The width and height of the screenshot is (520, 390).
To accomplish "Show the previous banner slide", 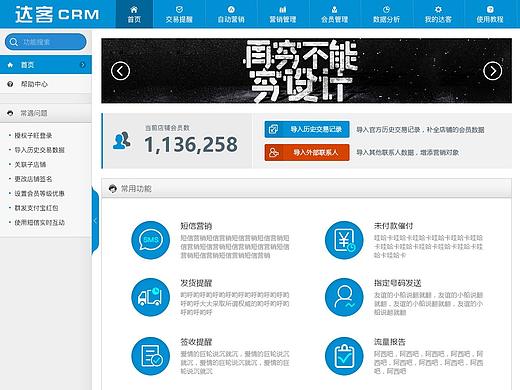I will pos(120,71).
